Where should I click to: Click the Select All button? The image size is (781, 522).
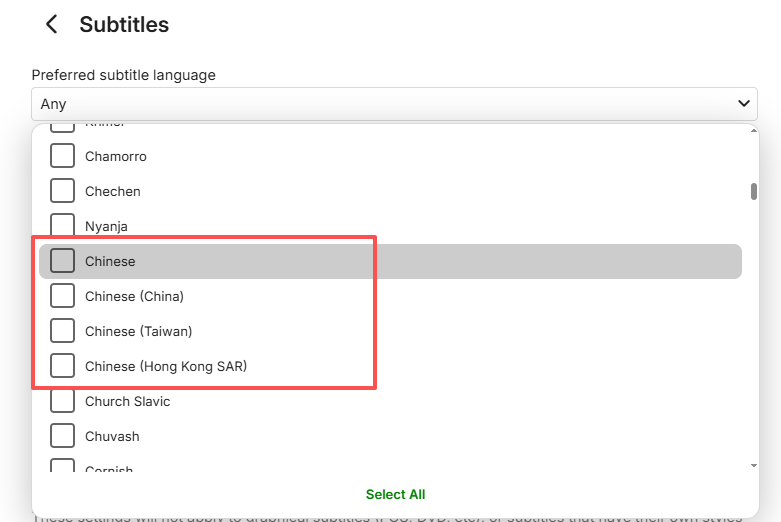point(395,494)
